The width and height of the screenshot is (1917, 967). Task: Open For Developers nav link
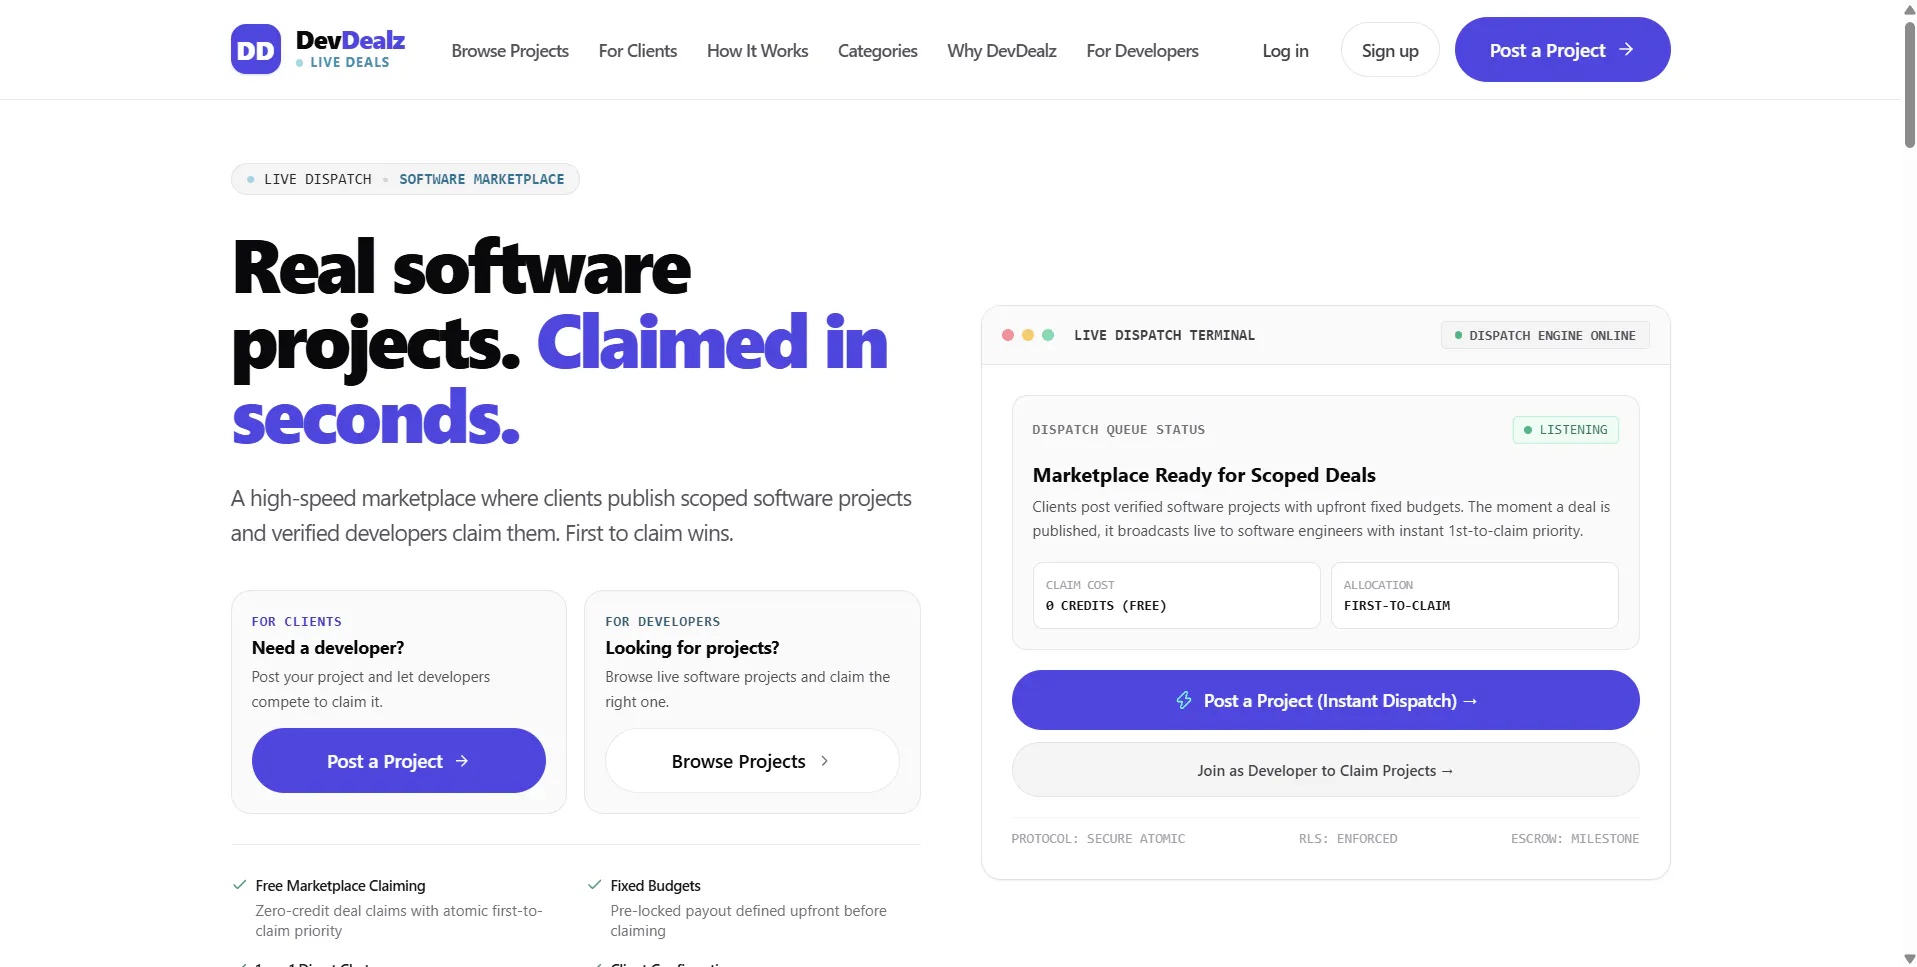[x=1142, y=51]
